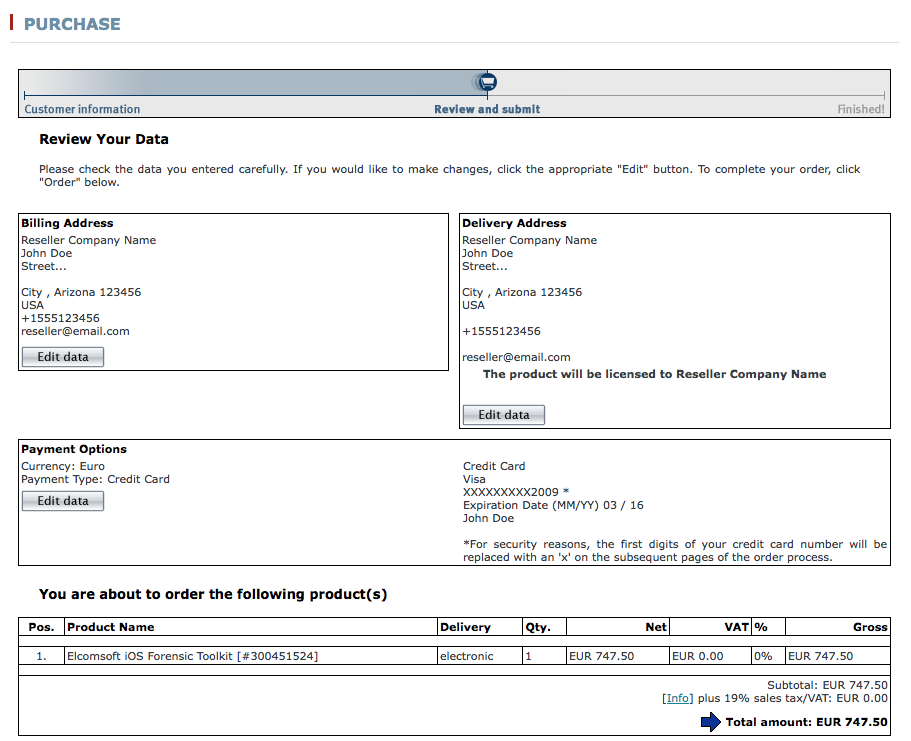This screenshot has width=911, height=741.
Task: Go to the Customer information step
Action: click(x=82, y=109)
